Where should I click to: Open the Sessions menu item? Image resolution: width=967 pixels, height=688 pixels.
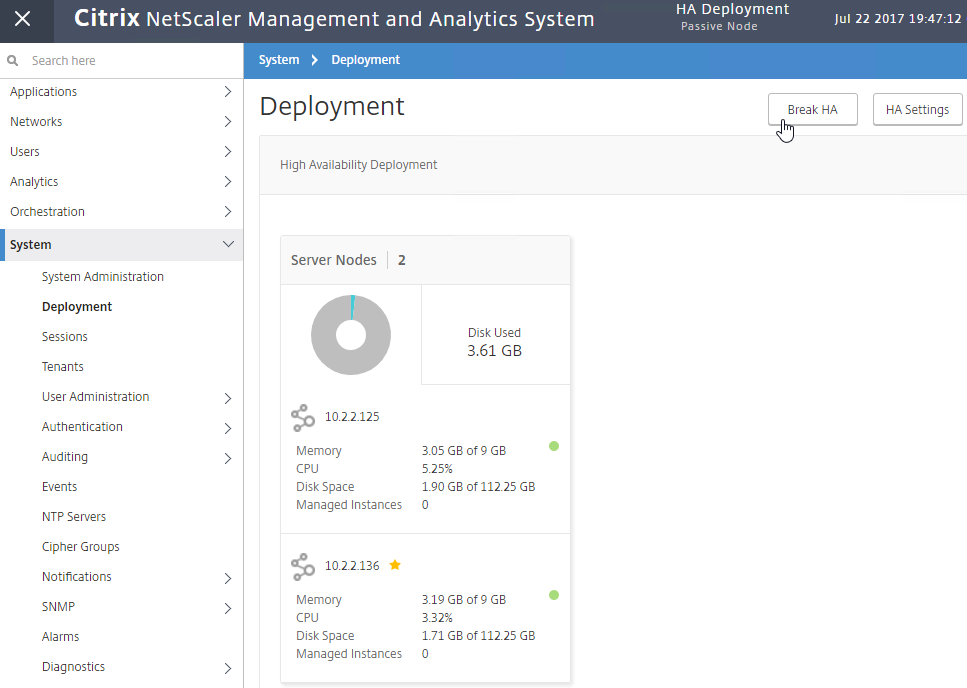[65, 337]
